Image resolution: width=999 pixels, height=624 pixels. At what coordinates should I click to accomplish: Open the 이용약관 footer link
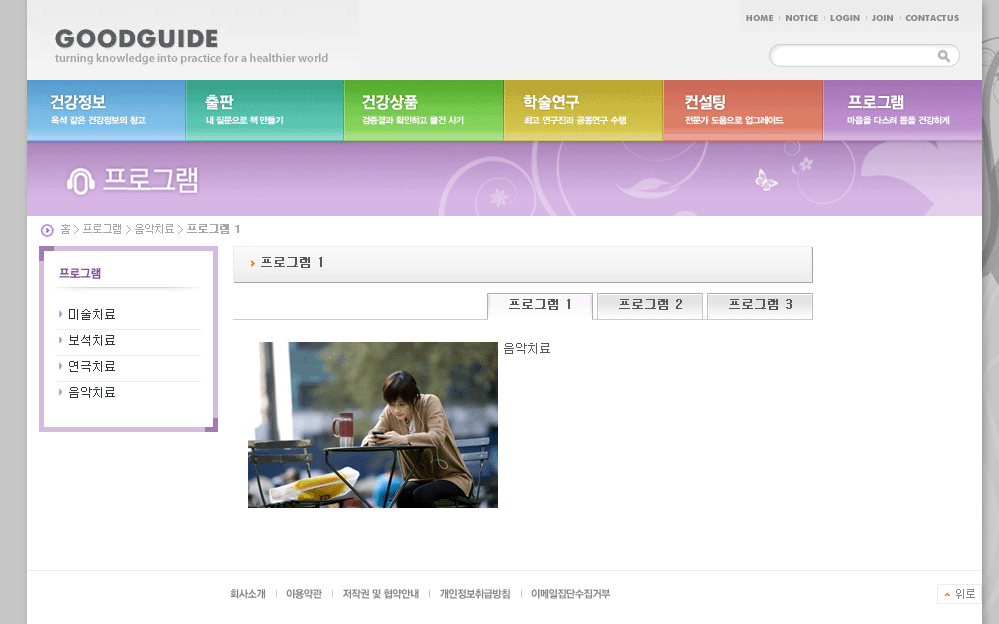304,594
